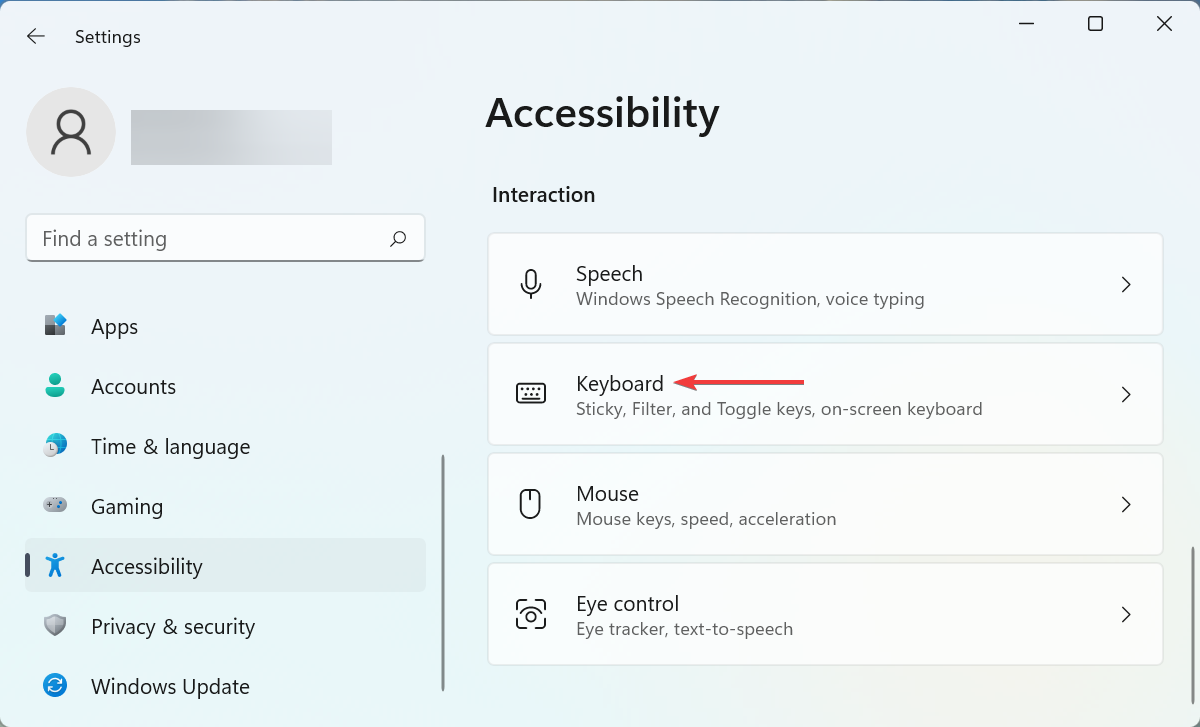
Task: Go back with the arrow icon
Action: [x=36, y=36]
